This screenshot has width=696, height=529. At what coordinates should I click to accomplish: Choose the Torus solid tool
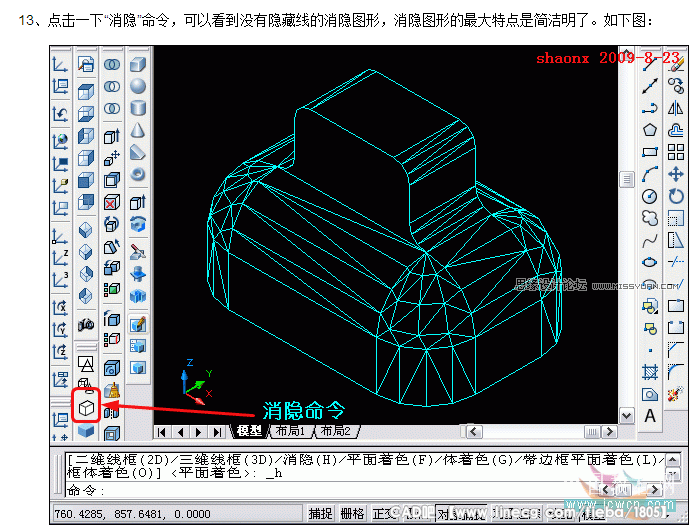click(138, 174)
